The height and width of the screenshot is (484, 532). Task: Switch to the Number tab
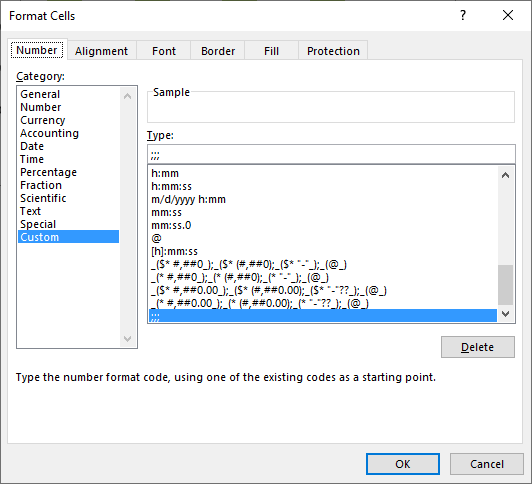click(37, 50)
